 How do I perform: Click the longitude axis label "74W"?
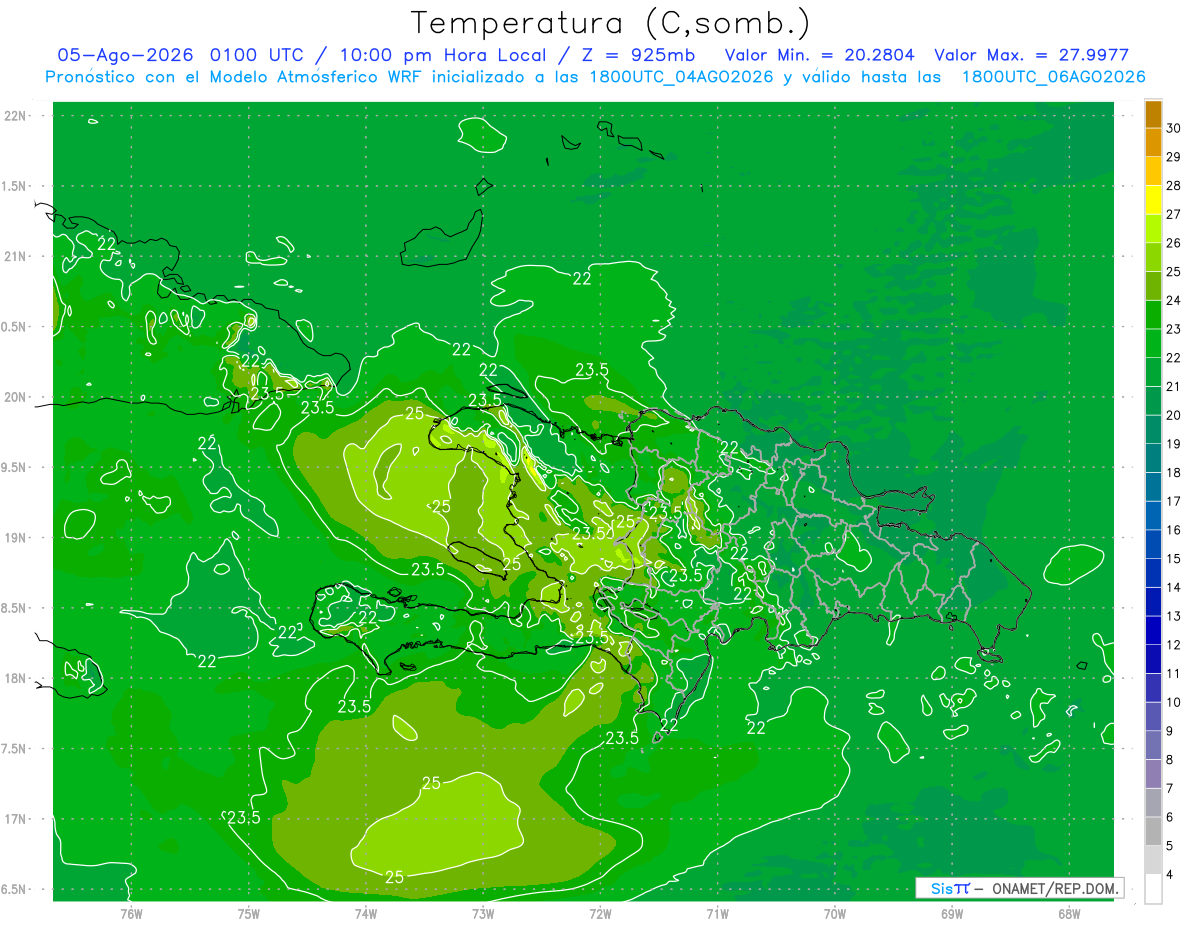[x=366, y=913]
